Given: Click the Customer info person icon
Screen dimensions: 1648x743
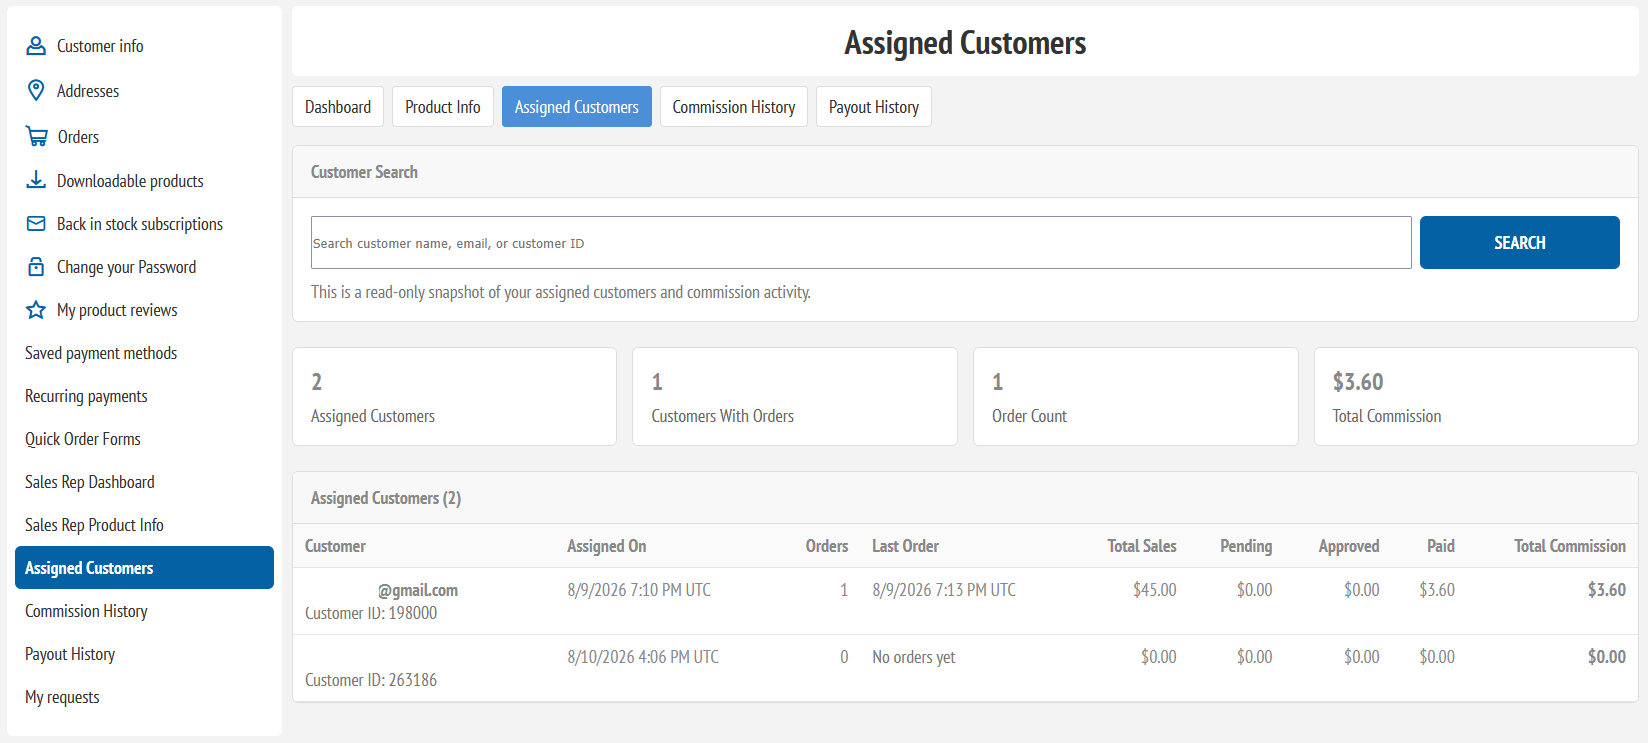Looking at the screenshot, I should point(36,46).
